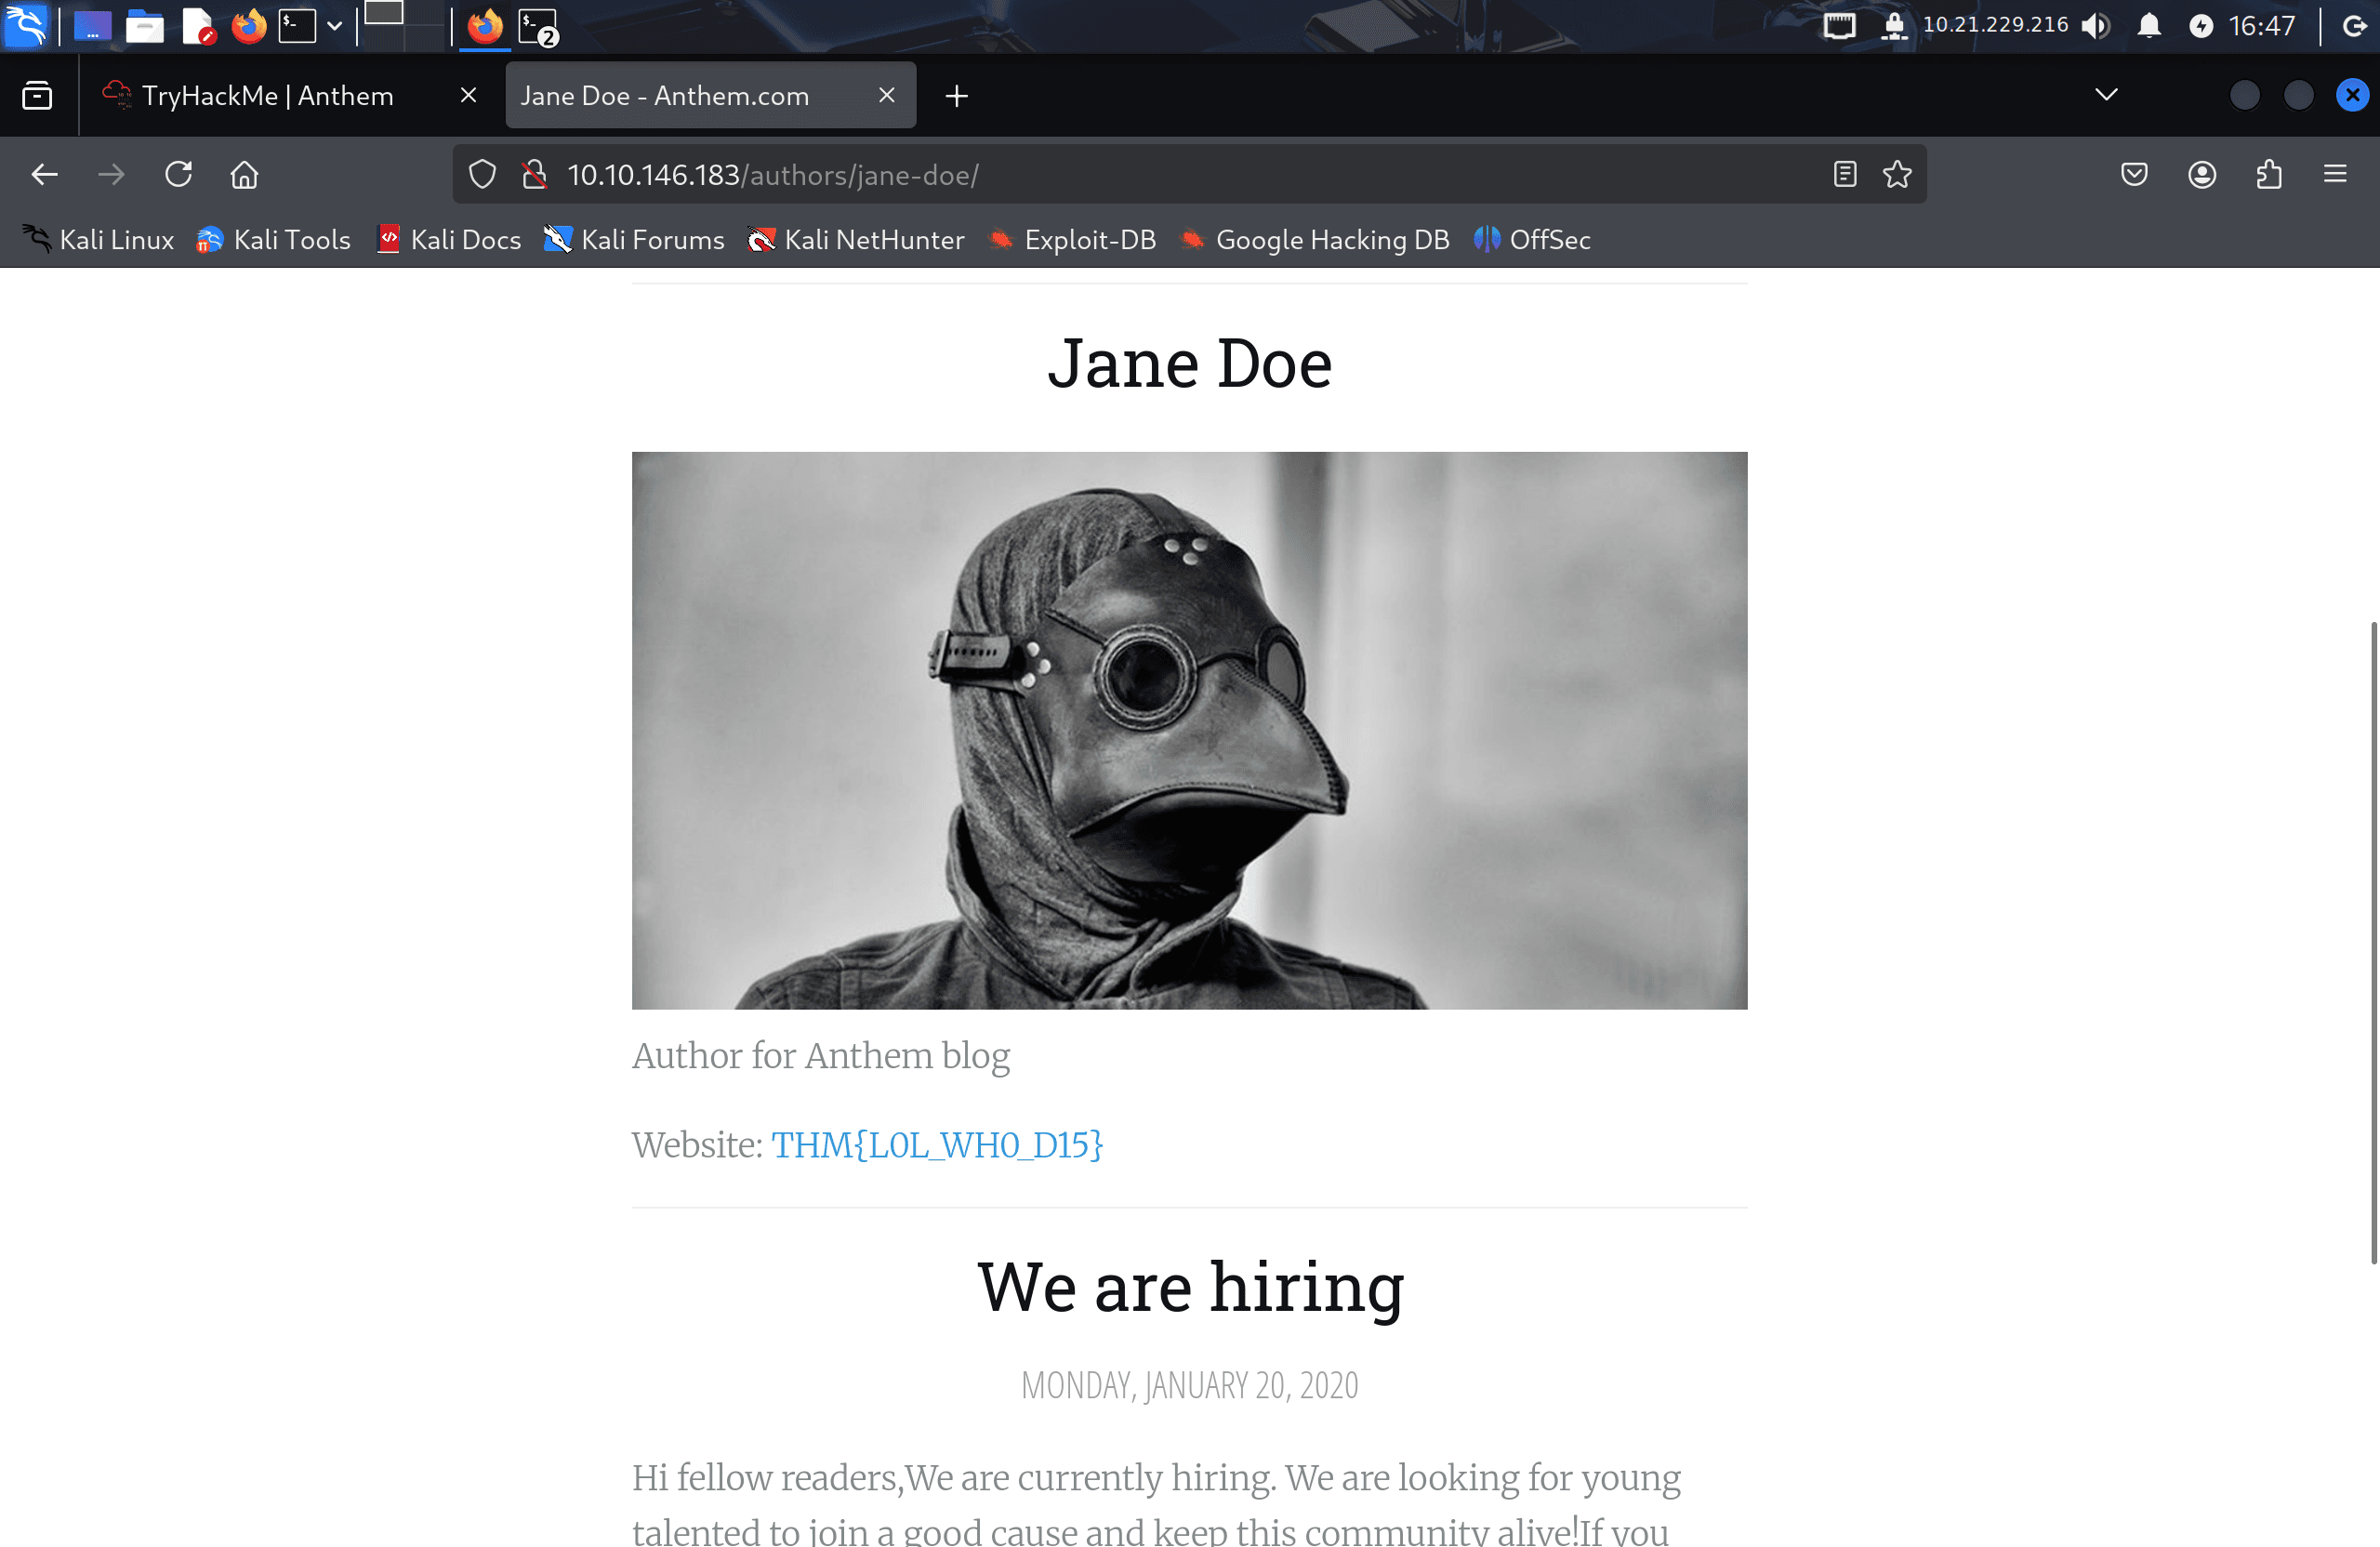Click the page vertical scrollbar
The image size is (2380, 1547).
[2373, 942]
